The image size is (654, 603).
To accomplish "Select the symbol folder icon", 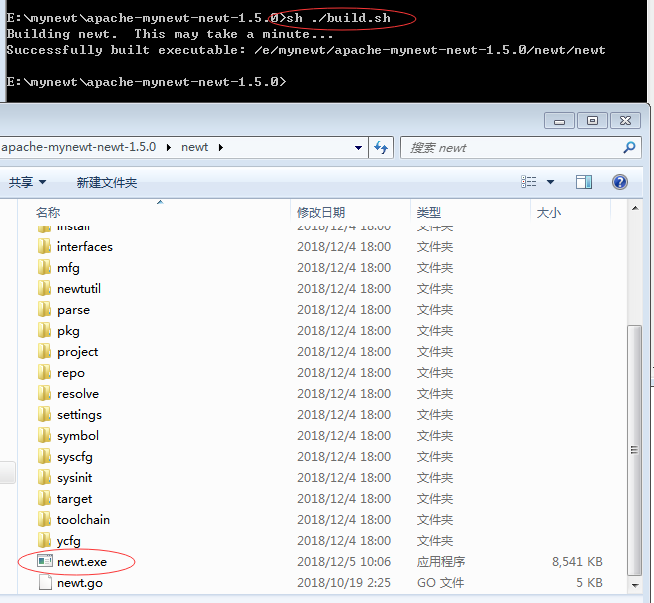I will 44,435.
